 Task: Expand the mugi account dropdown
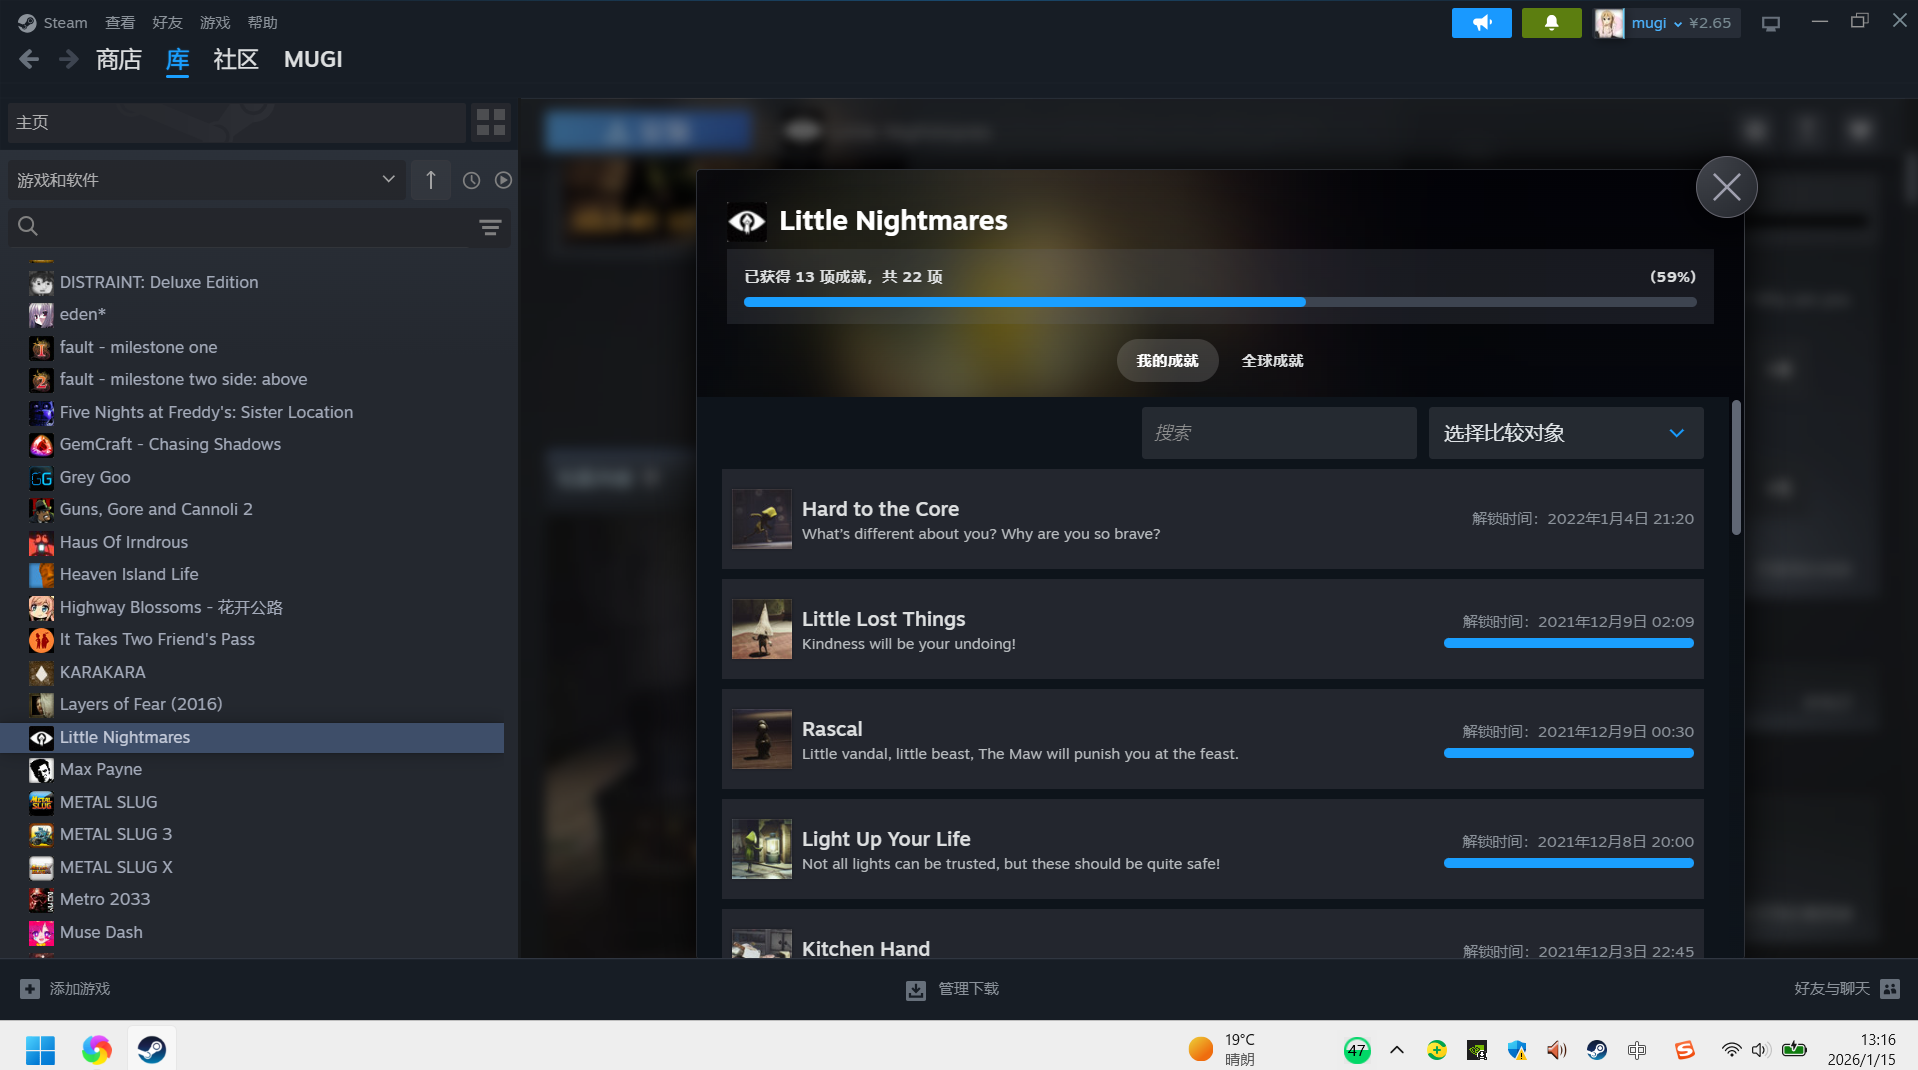[1677, 23]
